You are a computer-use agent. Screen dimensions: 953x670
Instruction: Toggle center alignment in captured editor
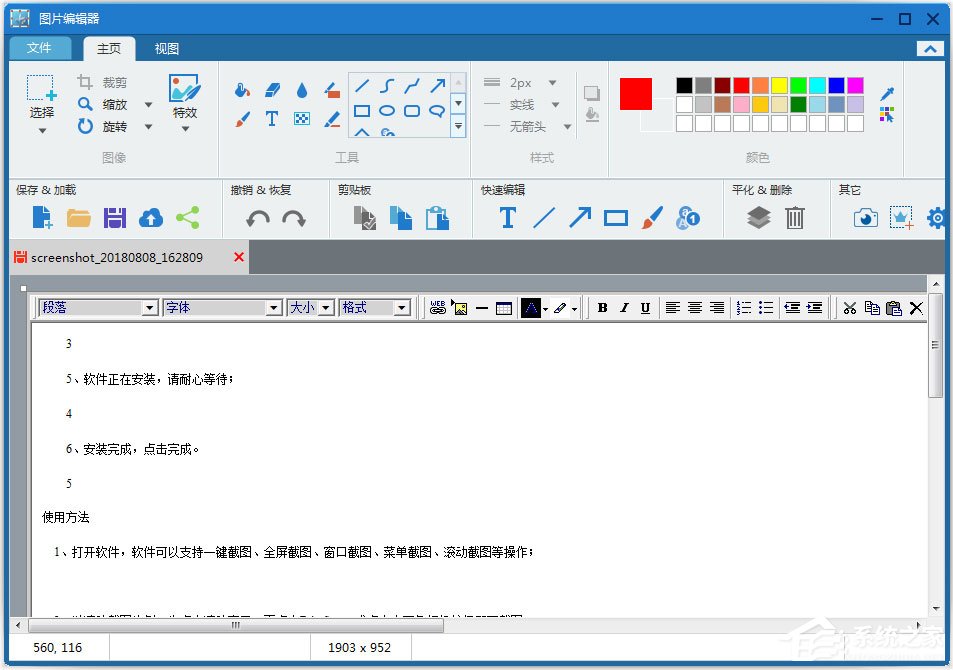point(695,308)
